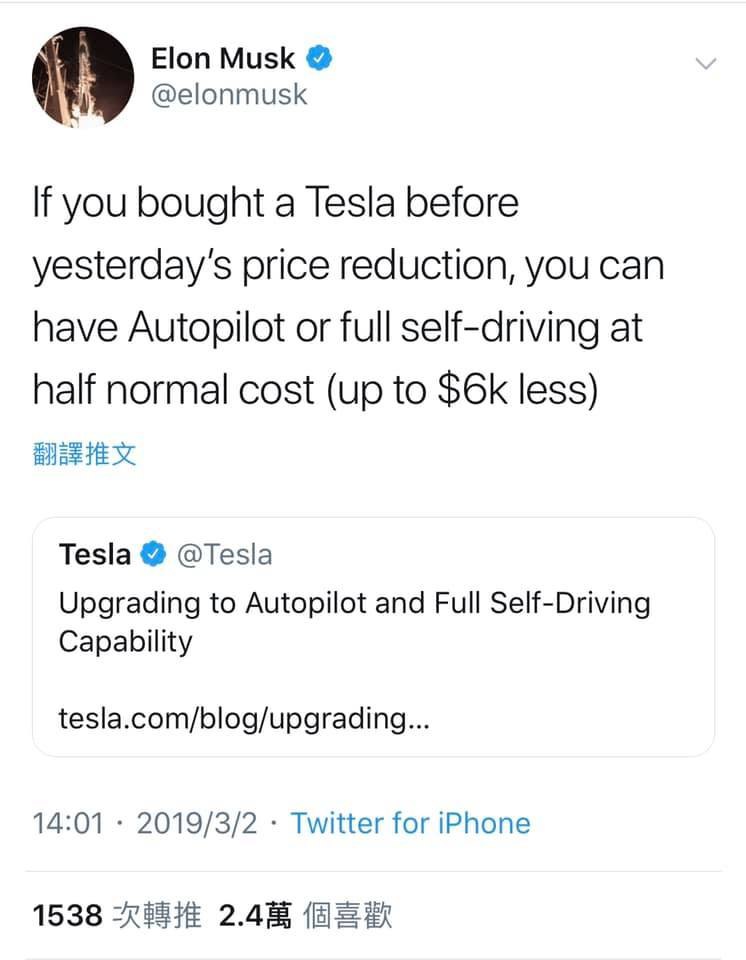Open the tesla.com/blog/upgrading link

click(245, 719)
